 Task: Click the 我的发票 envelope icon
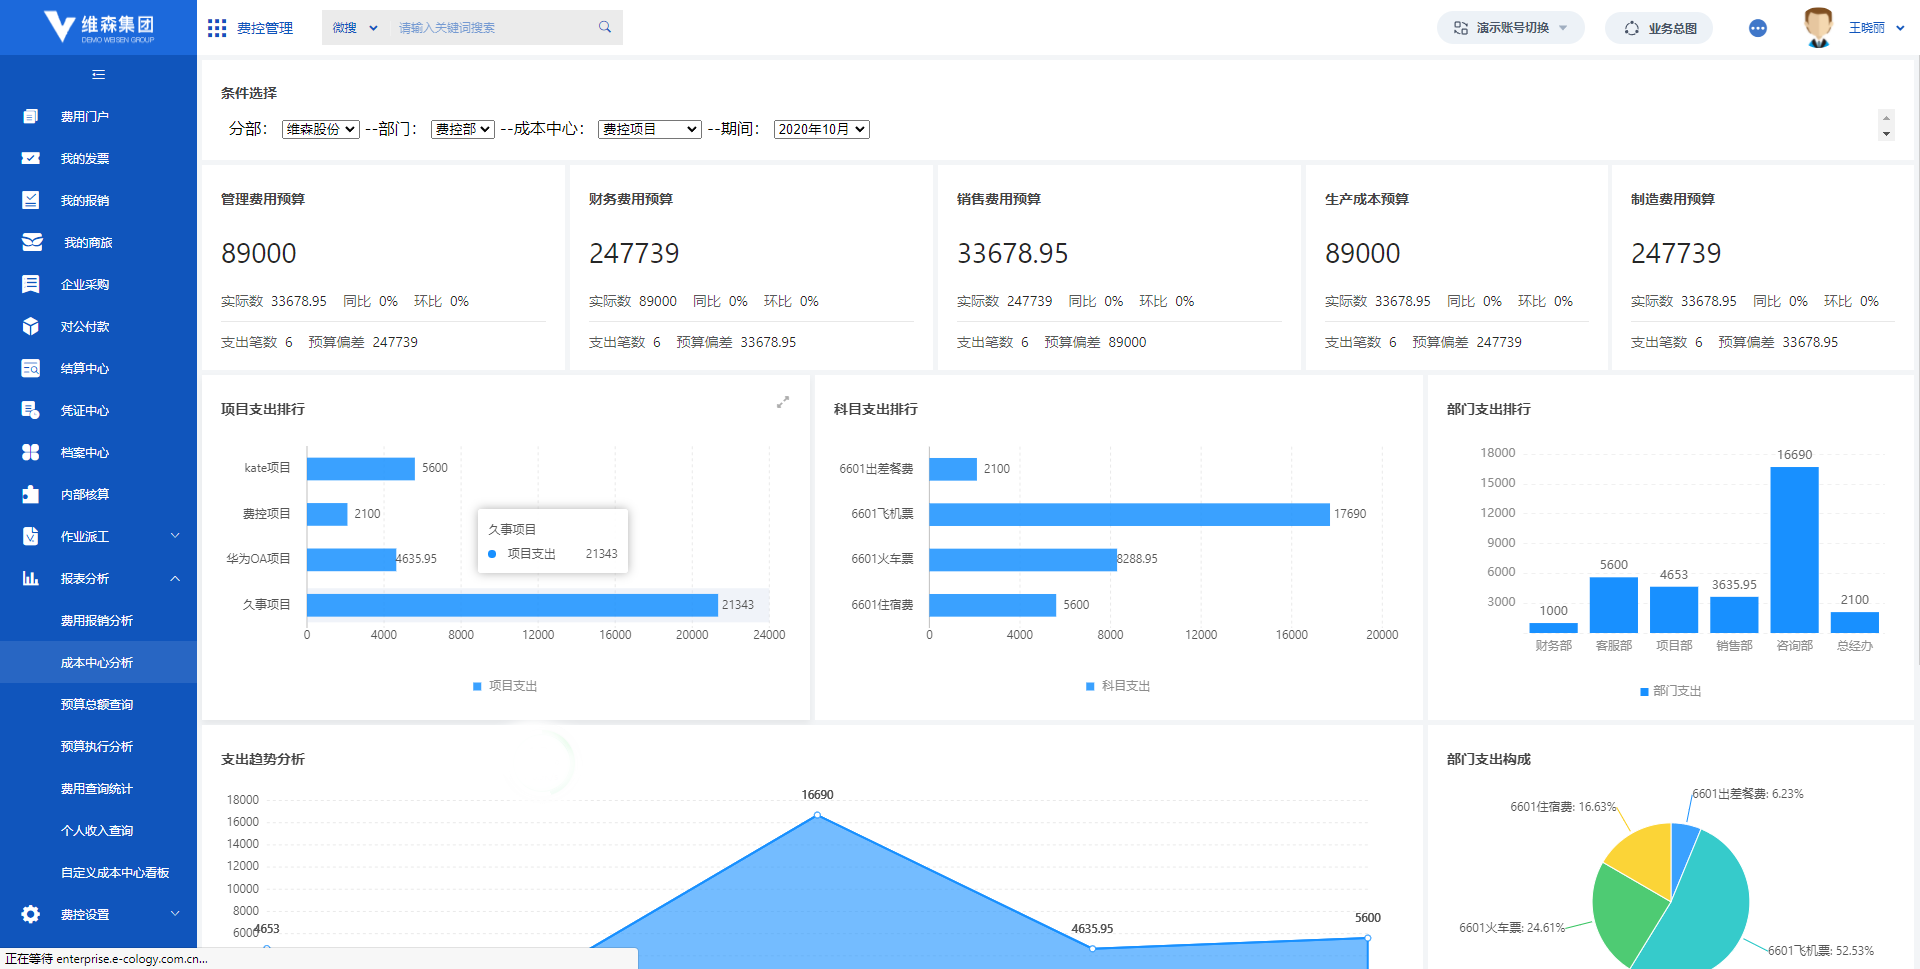coord(31,158)
